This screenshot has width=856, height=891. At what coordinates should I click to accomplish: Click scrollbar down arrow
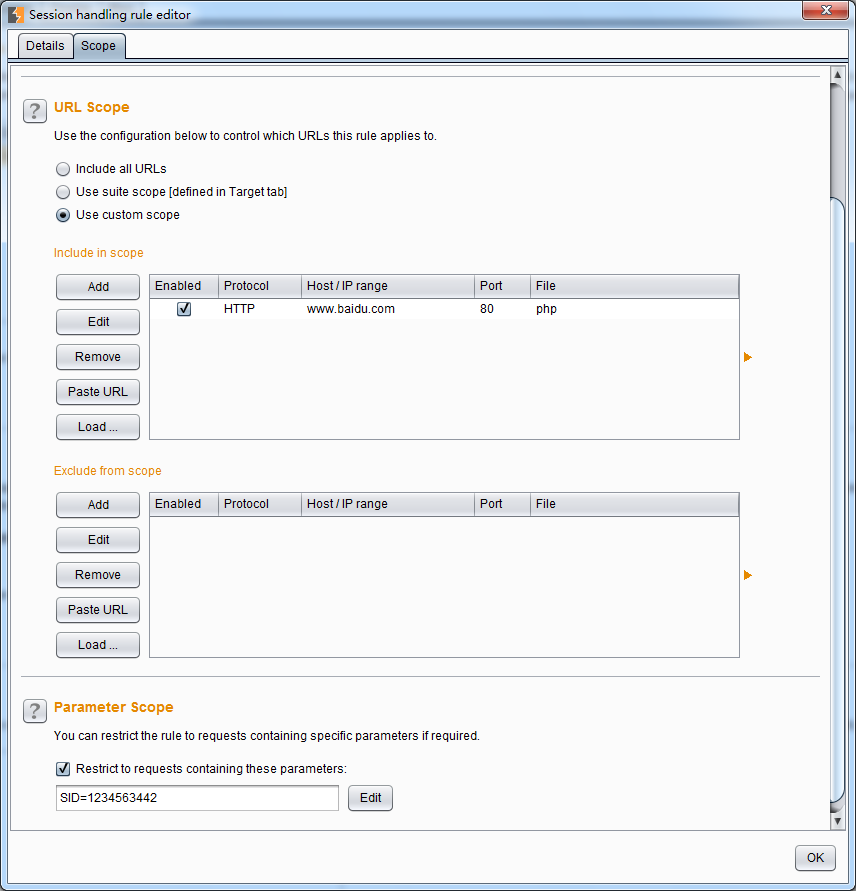click(837, 820)
